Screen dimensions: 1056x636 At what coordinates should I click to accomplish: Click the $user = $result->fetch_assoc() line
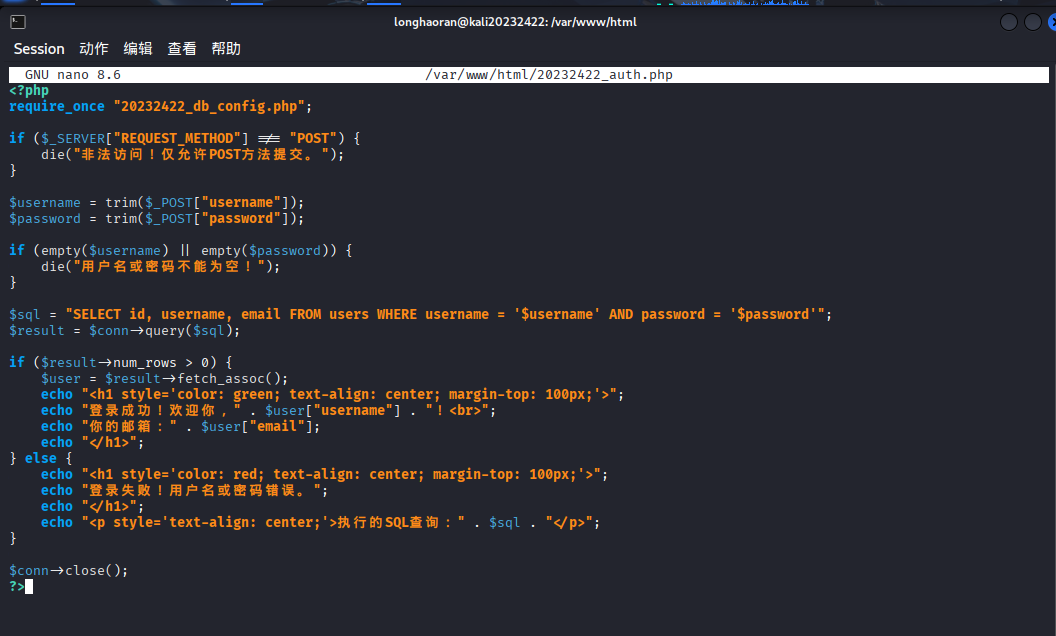[164, 379]
